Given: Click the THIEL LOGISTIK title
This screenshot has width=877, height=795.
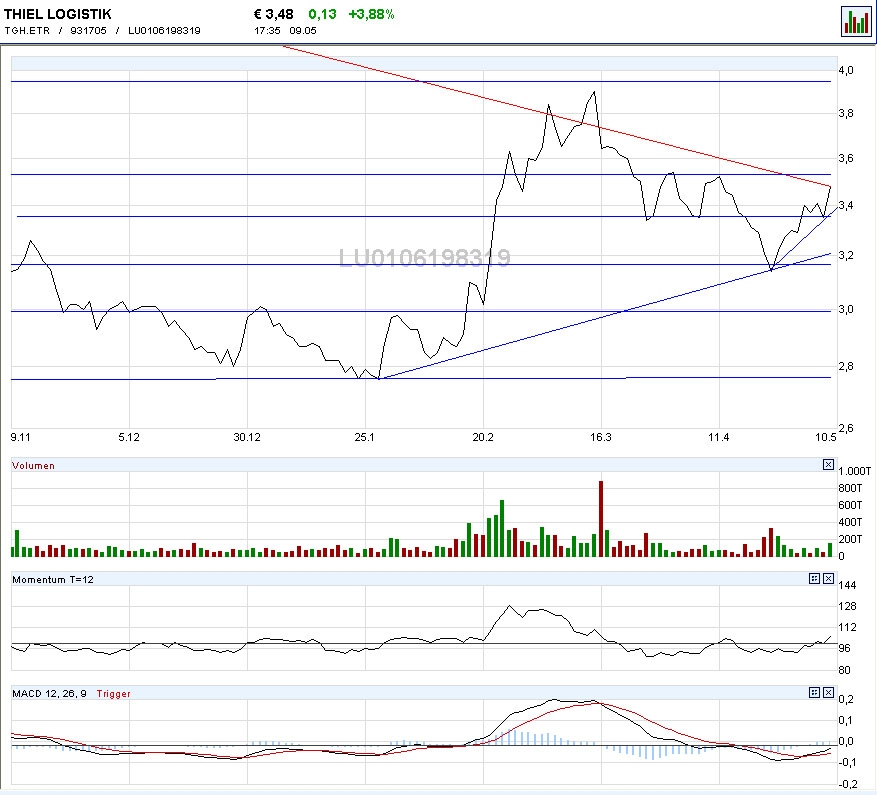Looking at the screenshot, I should tap(58, 14).
